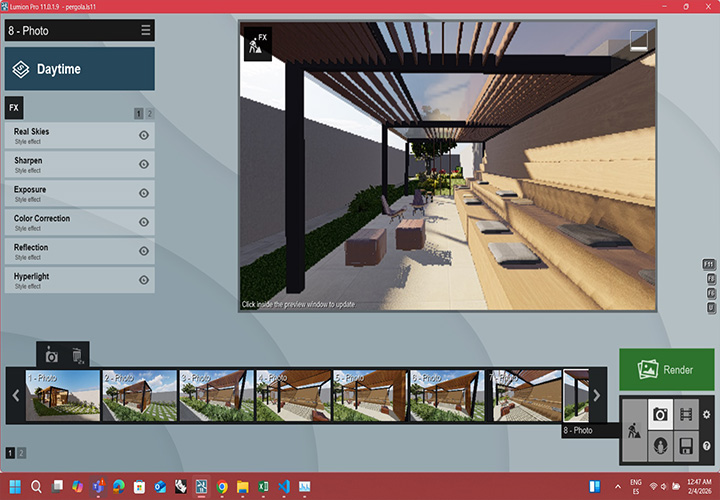Select the Real Skies effect
720x500 pixels.
pyautogui.click(x=79, y=135)
